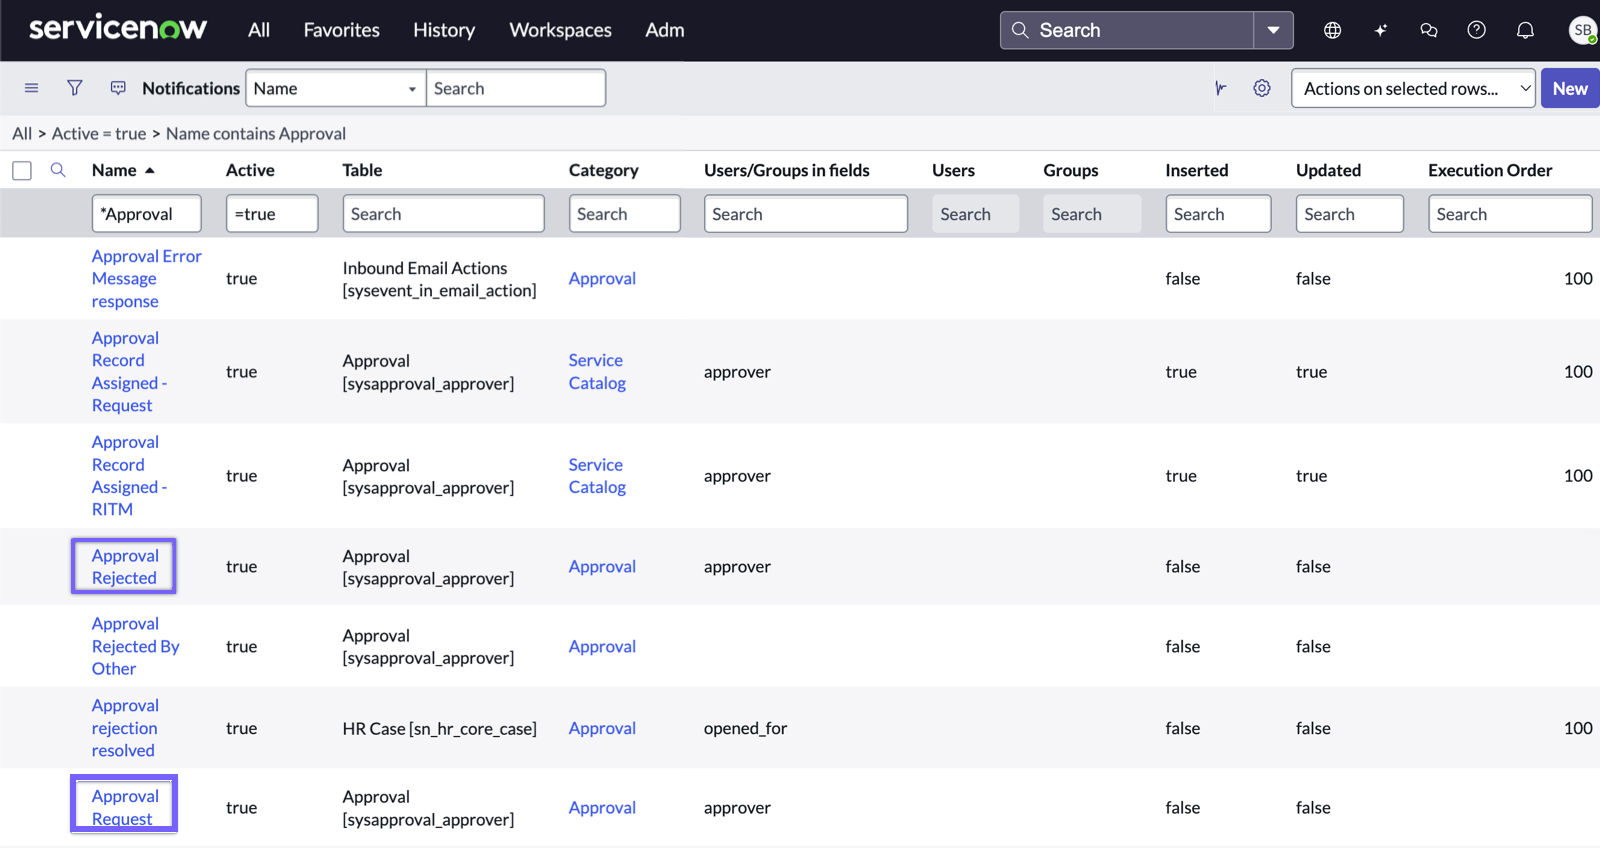Open Actions on selected rows dropdown
The width and height of the screenshot is (1600, 848).
click(x=1413, y=88)
